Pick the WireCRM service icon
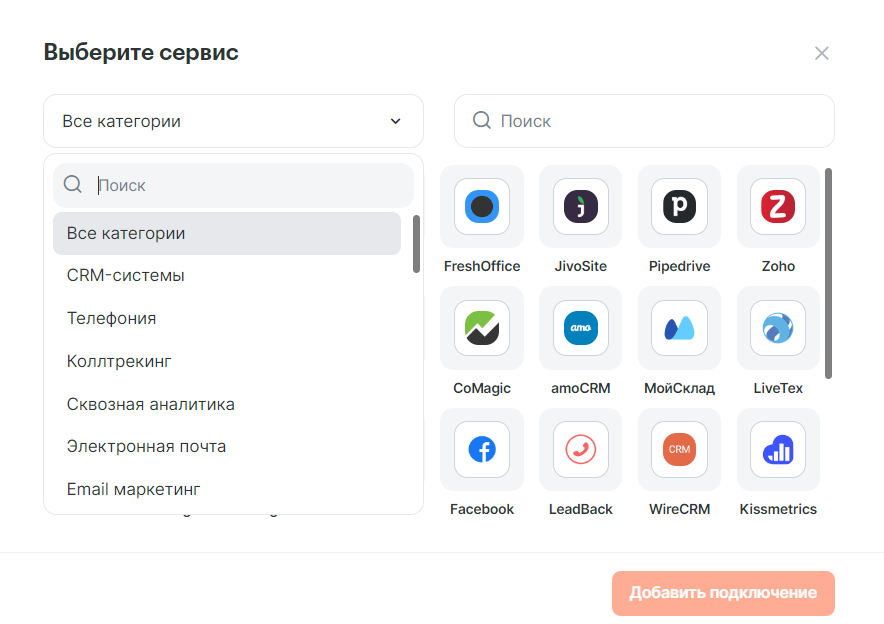884x624 pixels. [679, 450]
